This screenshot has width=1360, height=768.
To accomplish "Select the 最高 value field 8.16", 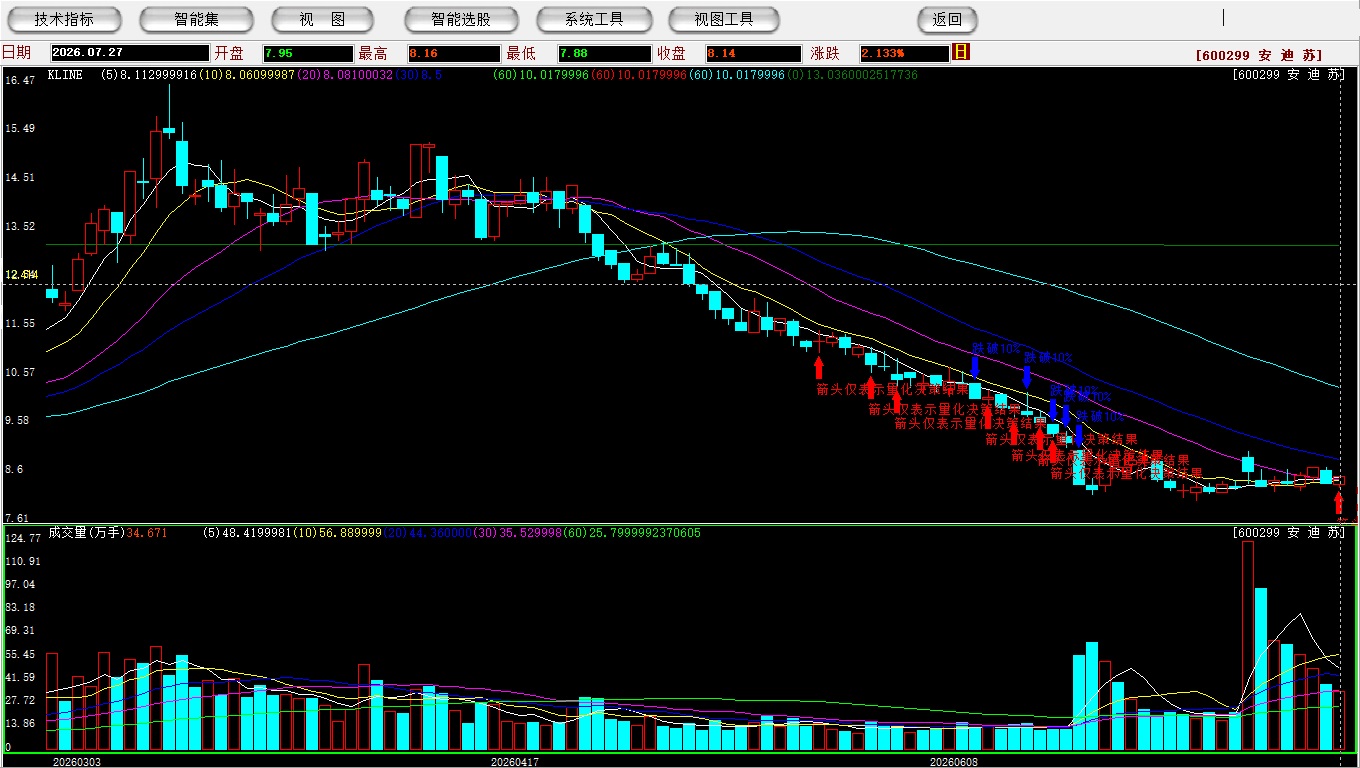I will pos(453,53).
